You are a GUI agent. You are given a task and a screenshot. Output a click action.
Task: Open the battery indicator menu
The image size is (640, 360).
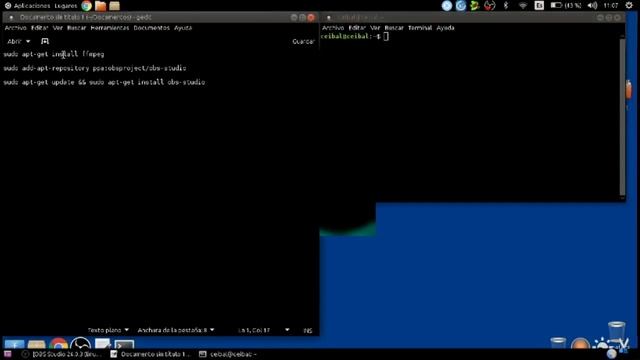[566, 5]
